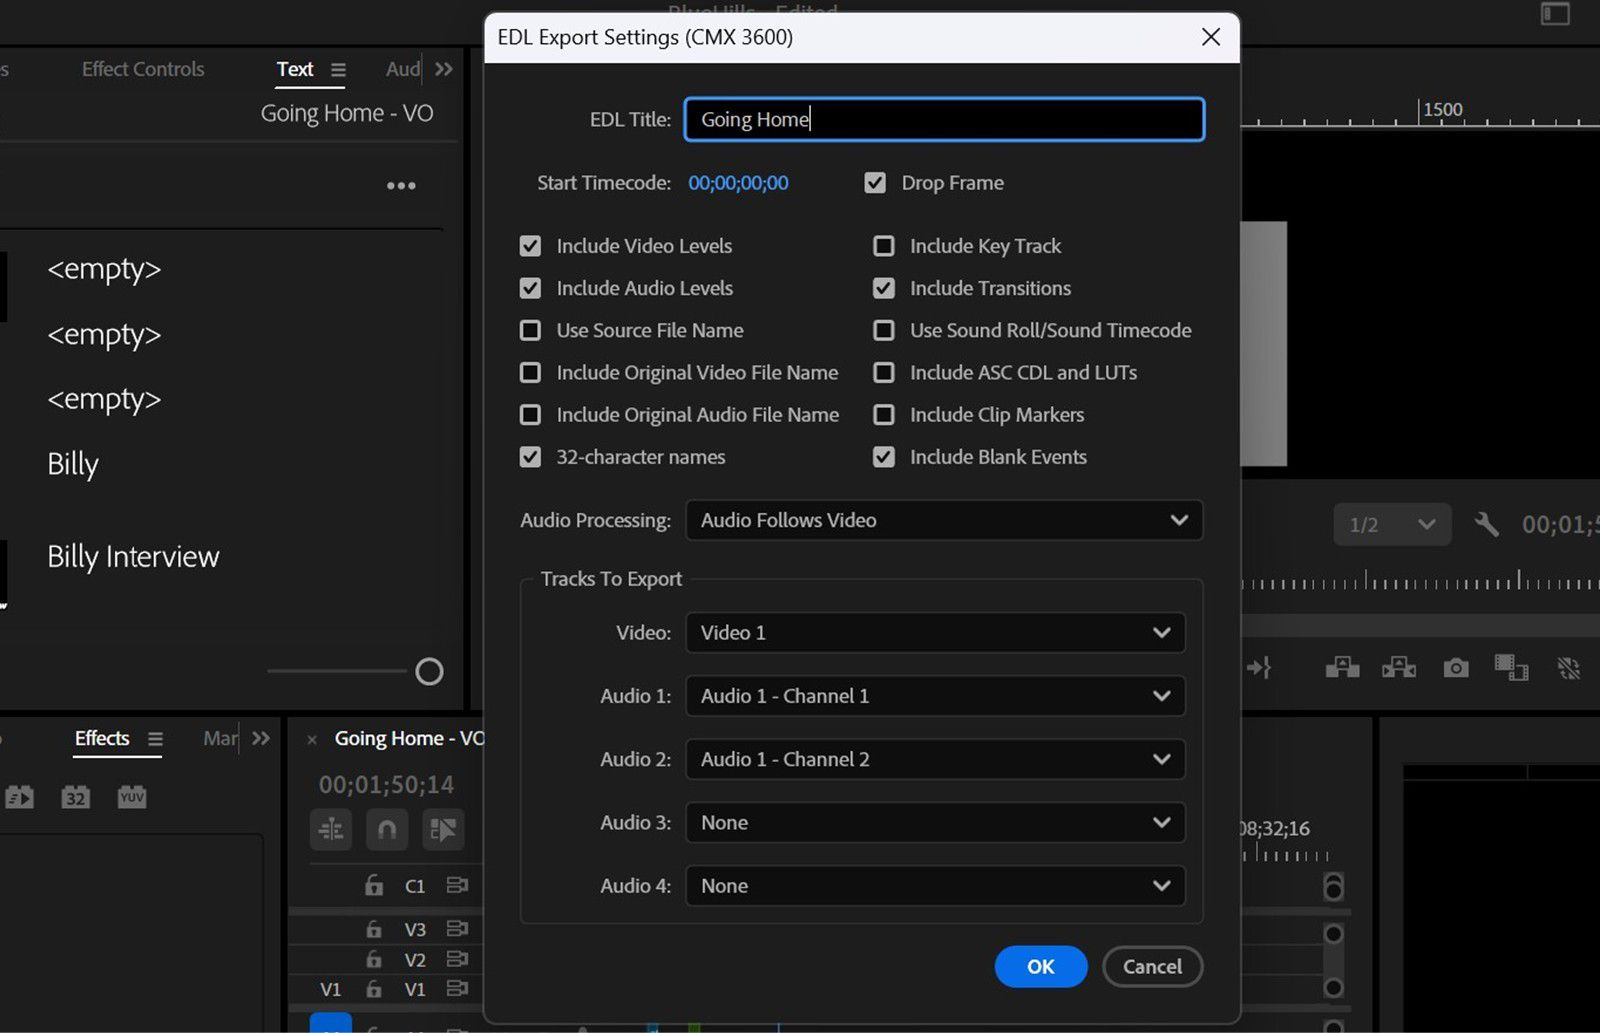Click the Export Frame camera icon
1600x1033 pixels.
coord(1455,667)
